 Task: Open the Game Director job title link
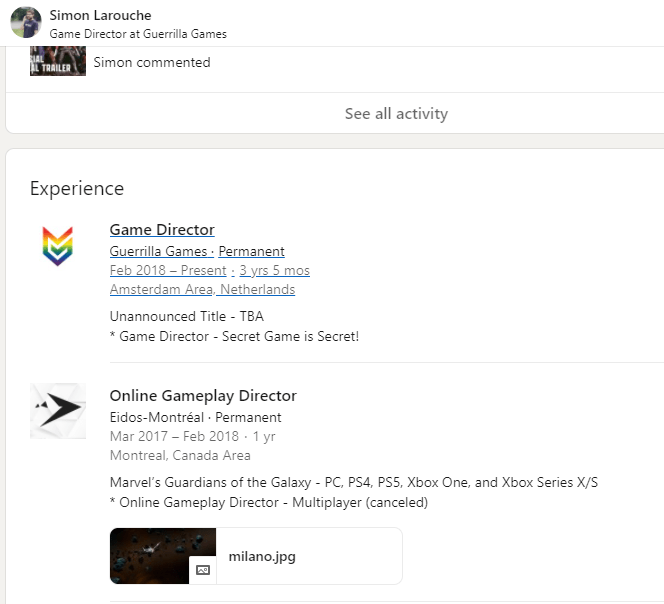point(162,230)
